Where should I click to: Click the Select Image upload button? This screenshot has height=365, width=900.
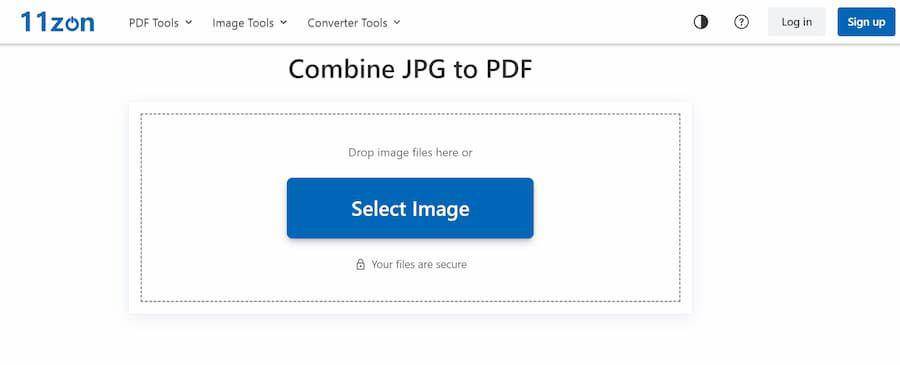point(410,208)
